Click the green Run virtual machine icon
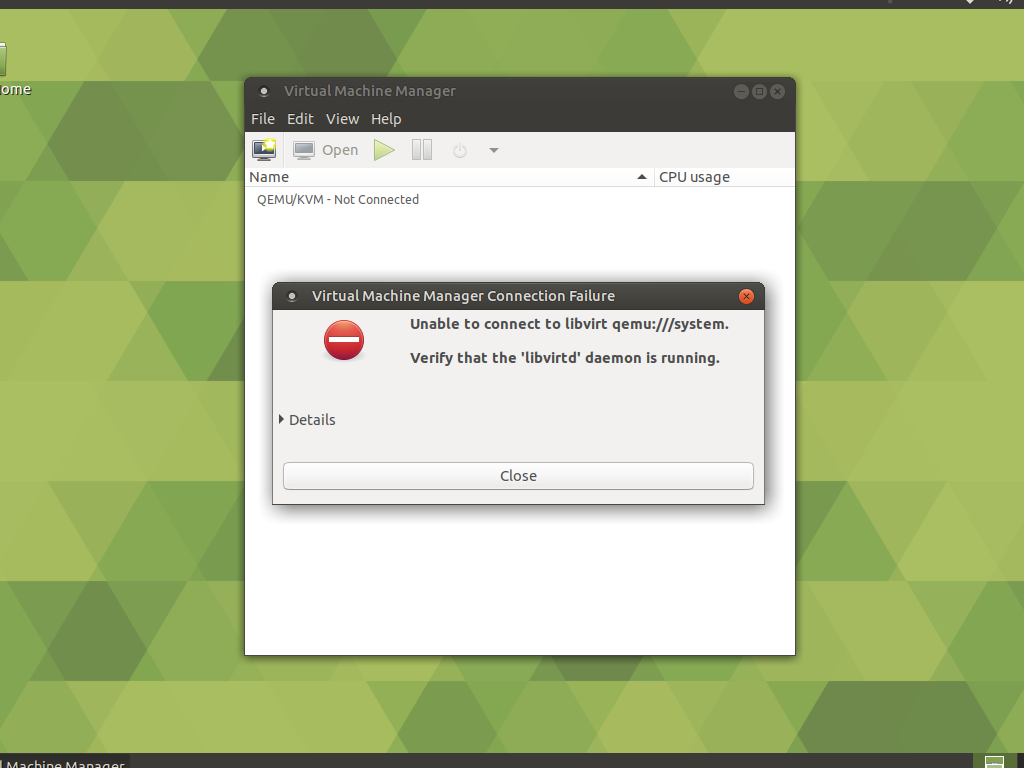The height and width of the screenshot is (768, 1024). pos(384,149)
